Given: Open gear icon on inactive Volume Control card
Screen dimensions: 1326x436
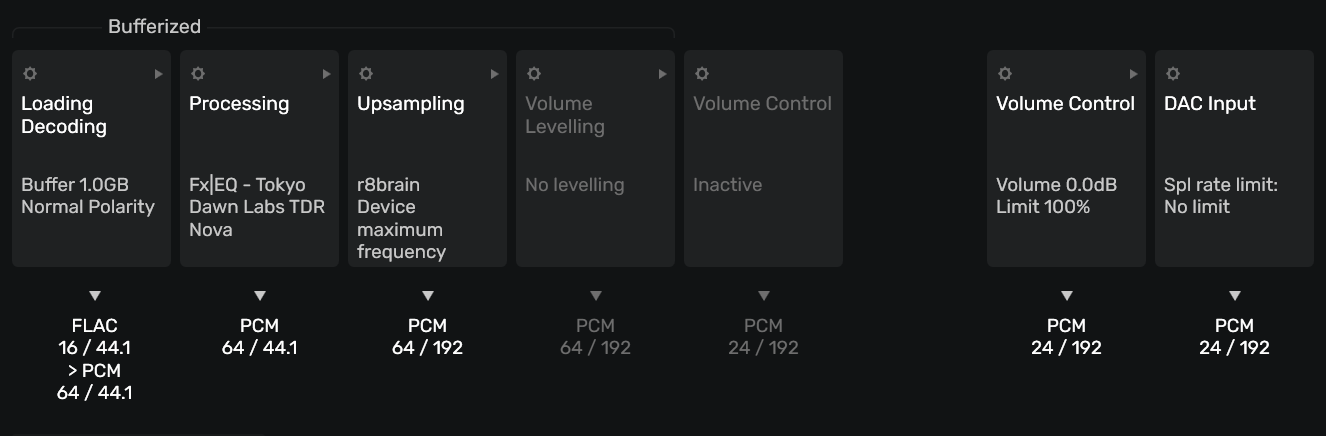Looking at the screenshot, I should tap(702, 74).
